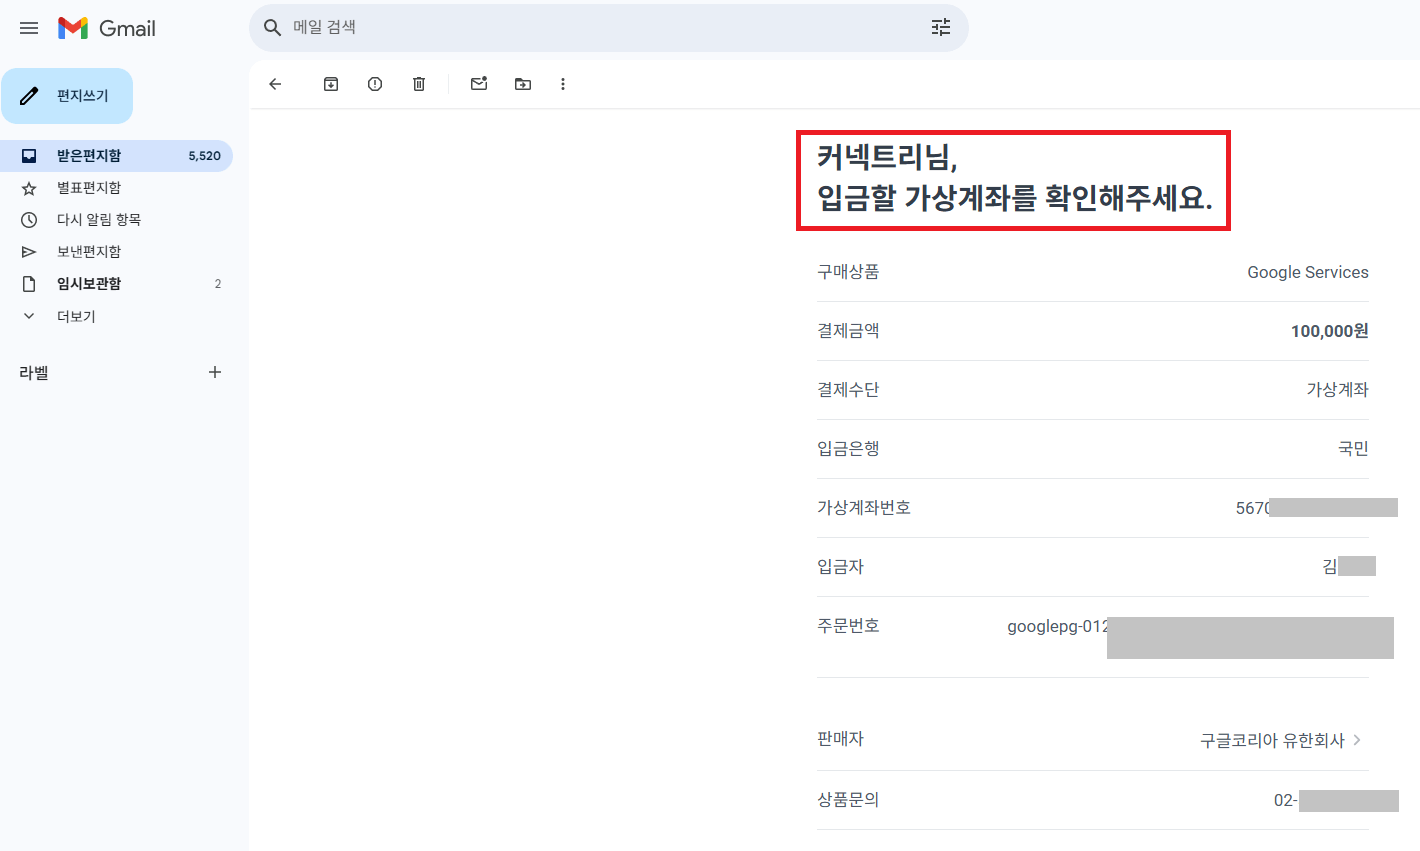Open more options three-dot menu
This screenshot has width=1420, height=851.
coord(563,84)
